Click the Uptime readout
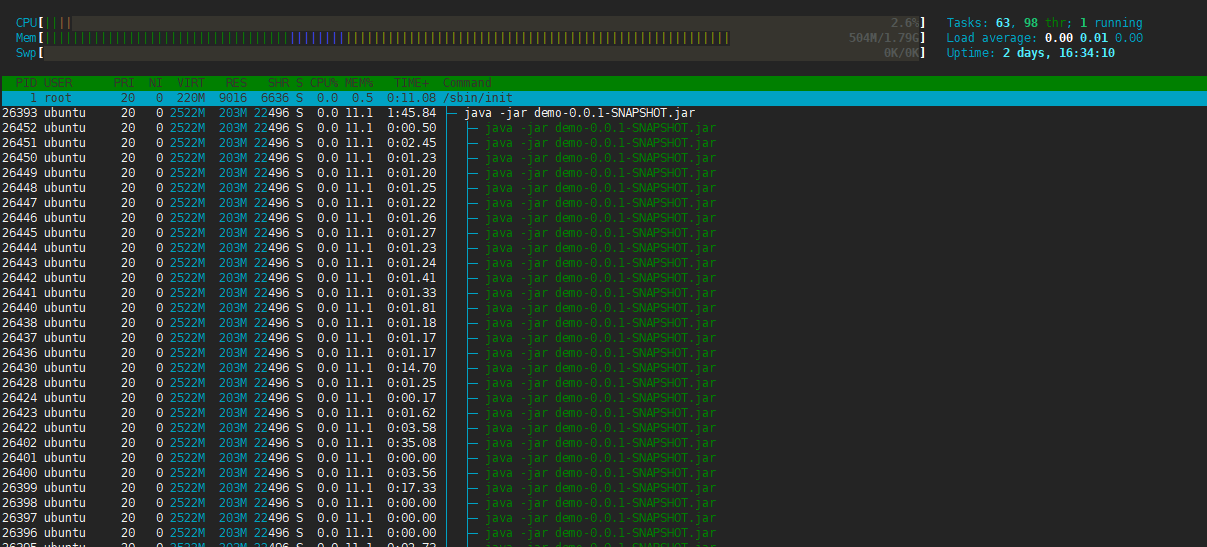 click(x=1030, y=53)
